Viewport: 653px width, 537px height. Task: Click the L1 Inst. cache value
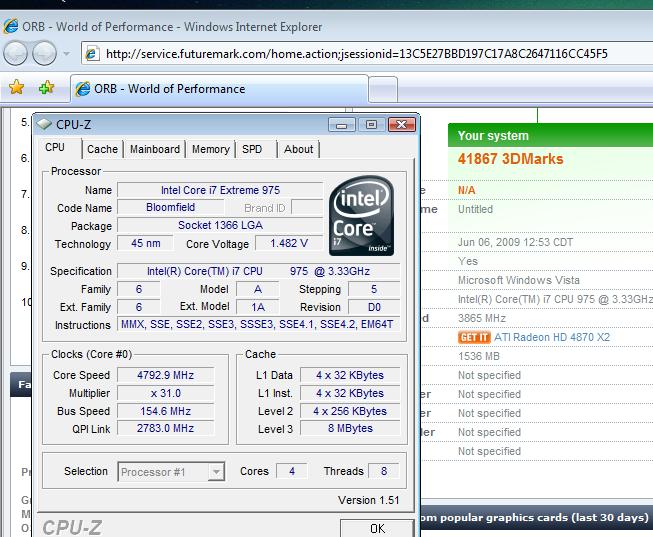click(x=350, y=393)
